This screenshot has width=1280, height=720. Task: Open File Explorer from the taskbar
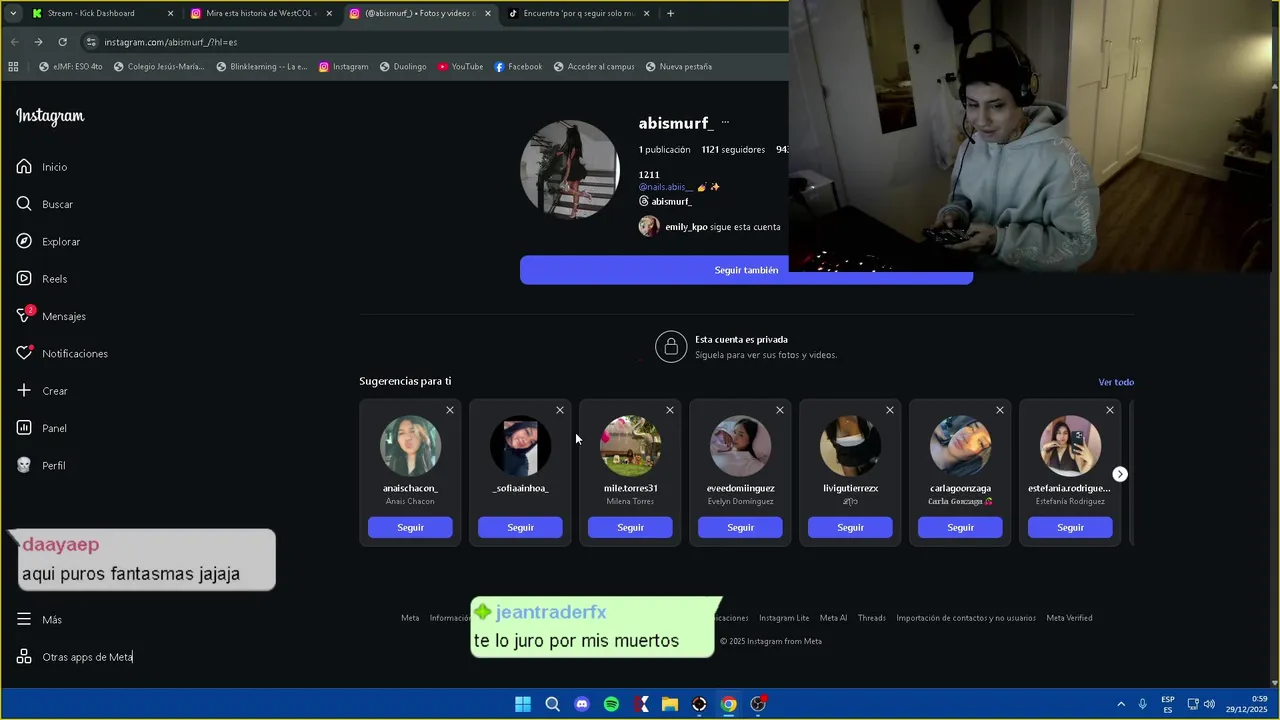tap(670, 704)
